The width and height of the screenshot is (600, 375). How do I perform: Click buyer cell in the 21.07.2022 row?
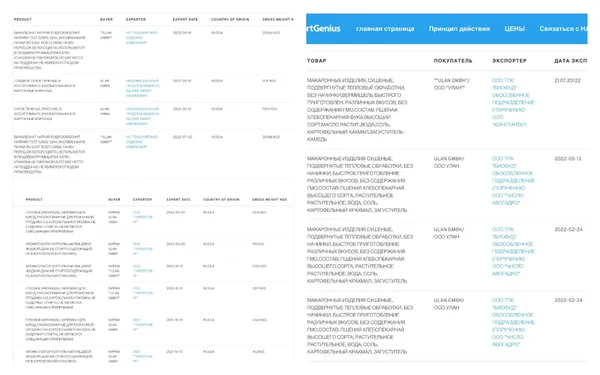point(452,84)
